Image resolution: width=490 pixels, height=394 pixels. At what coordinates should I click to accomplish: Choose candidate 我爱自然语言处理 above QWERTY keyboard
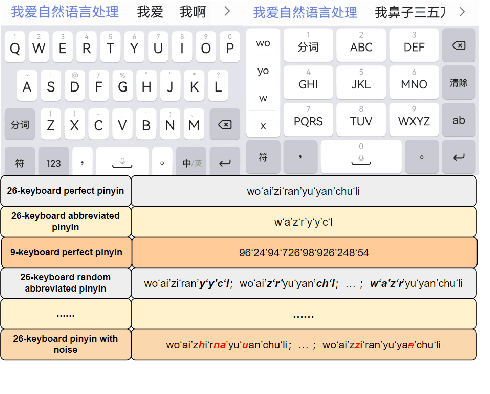click(65, 12)
